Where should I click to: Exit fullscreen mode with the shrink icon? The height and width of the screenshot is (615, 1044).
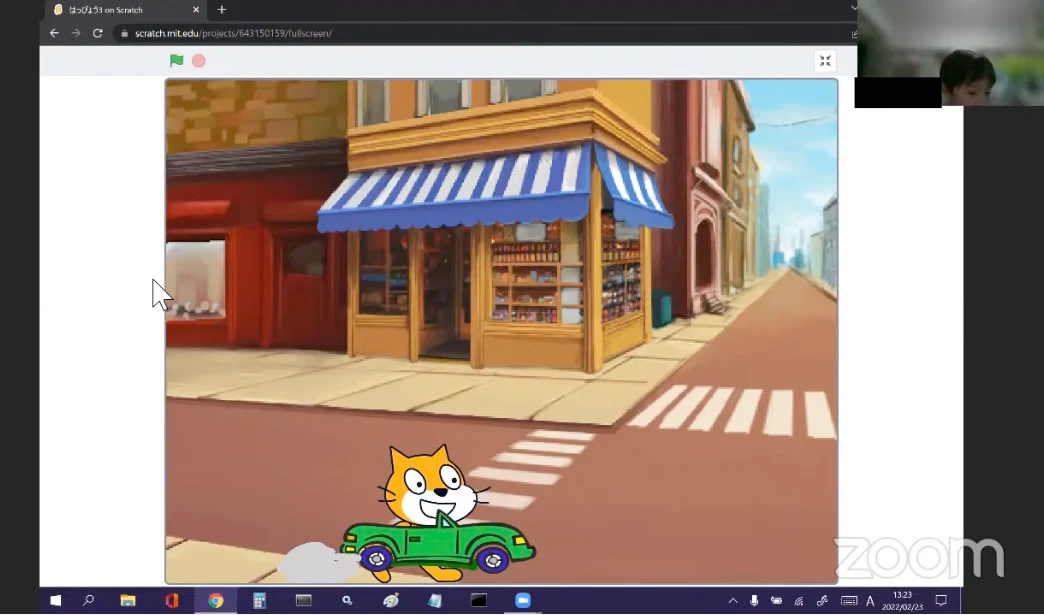click(825, 61)
